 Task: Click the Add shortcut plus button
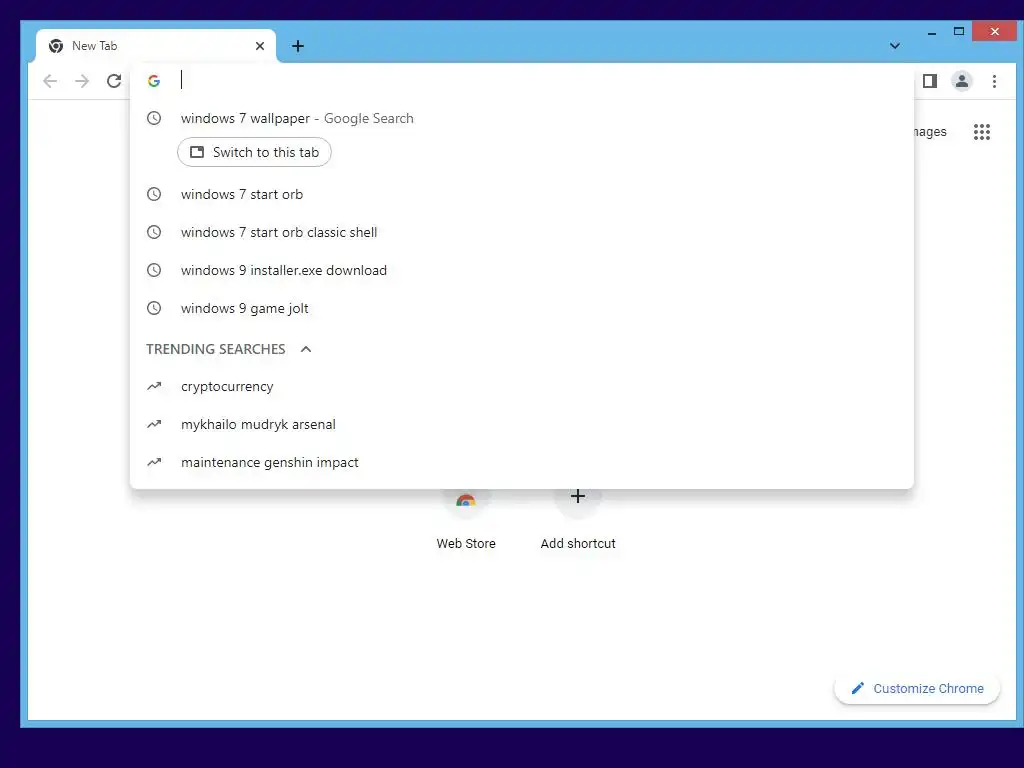[578, 498]
